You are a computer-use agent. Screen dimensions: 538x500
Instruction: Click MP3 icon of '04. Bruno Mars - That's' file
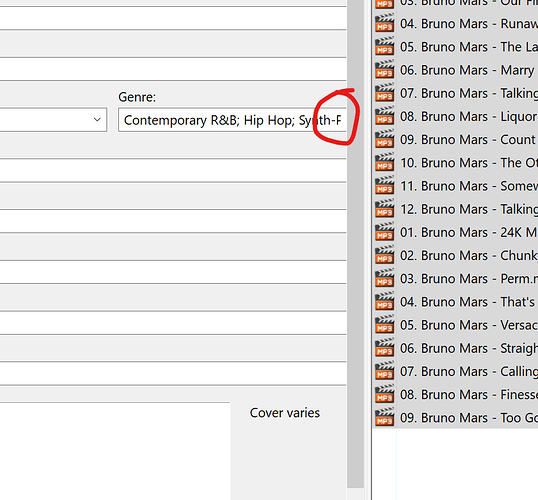pyautogui.click(x=384, y=301)
